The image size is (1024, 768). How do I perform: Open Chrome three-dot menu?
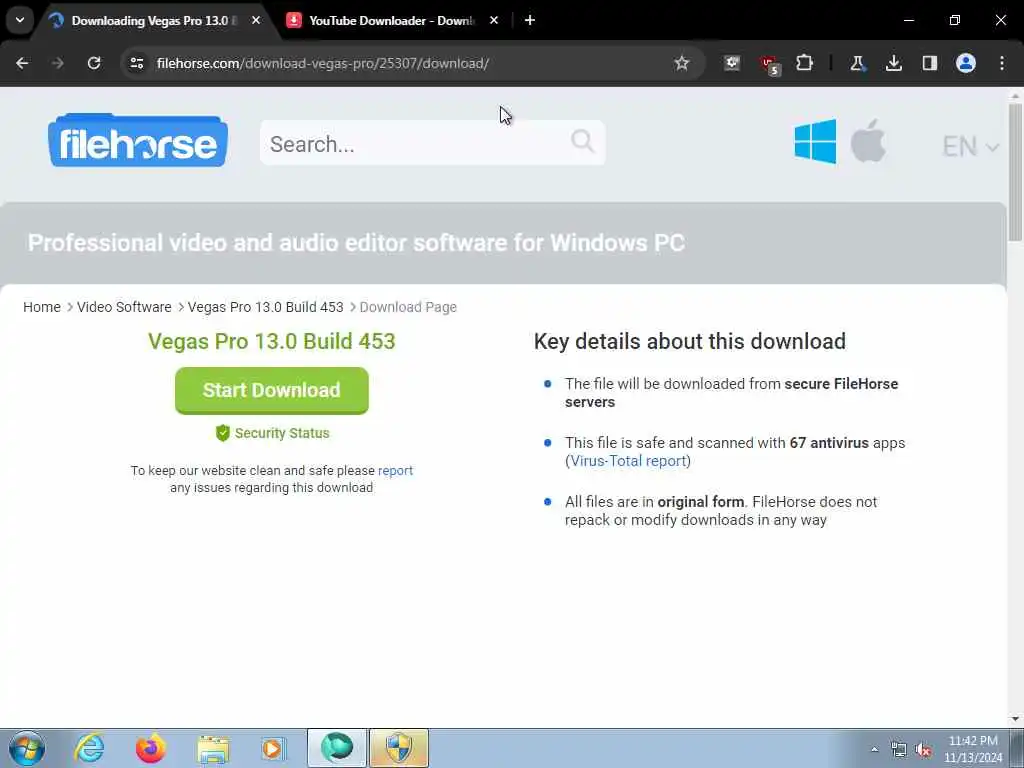pyautogui.click(x=1002, y=63)
